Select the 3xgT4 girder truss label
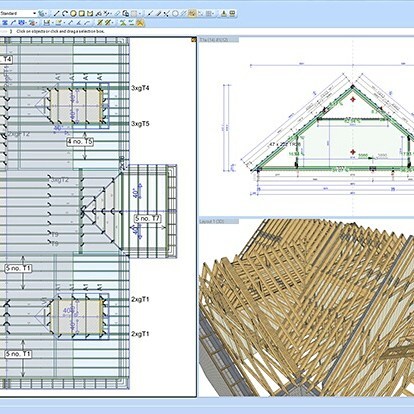 click(140, 88)
